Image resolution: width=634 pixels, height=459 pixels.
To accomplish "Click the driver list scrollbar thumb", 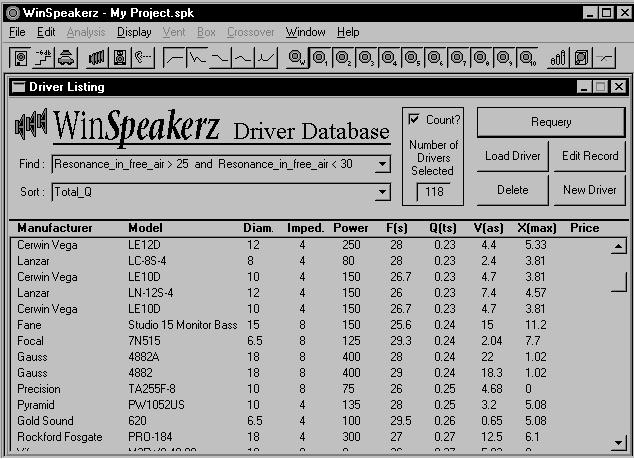I will click(x=619, y=281).
